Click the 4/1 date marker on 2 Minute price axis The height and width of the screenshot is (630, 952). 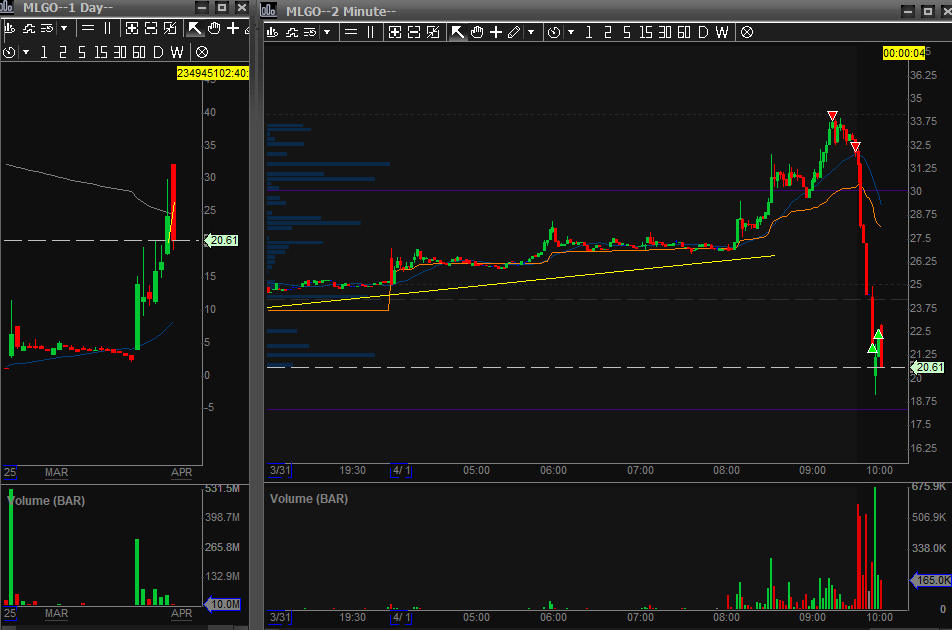coord(401,470)
